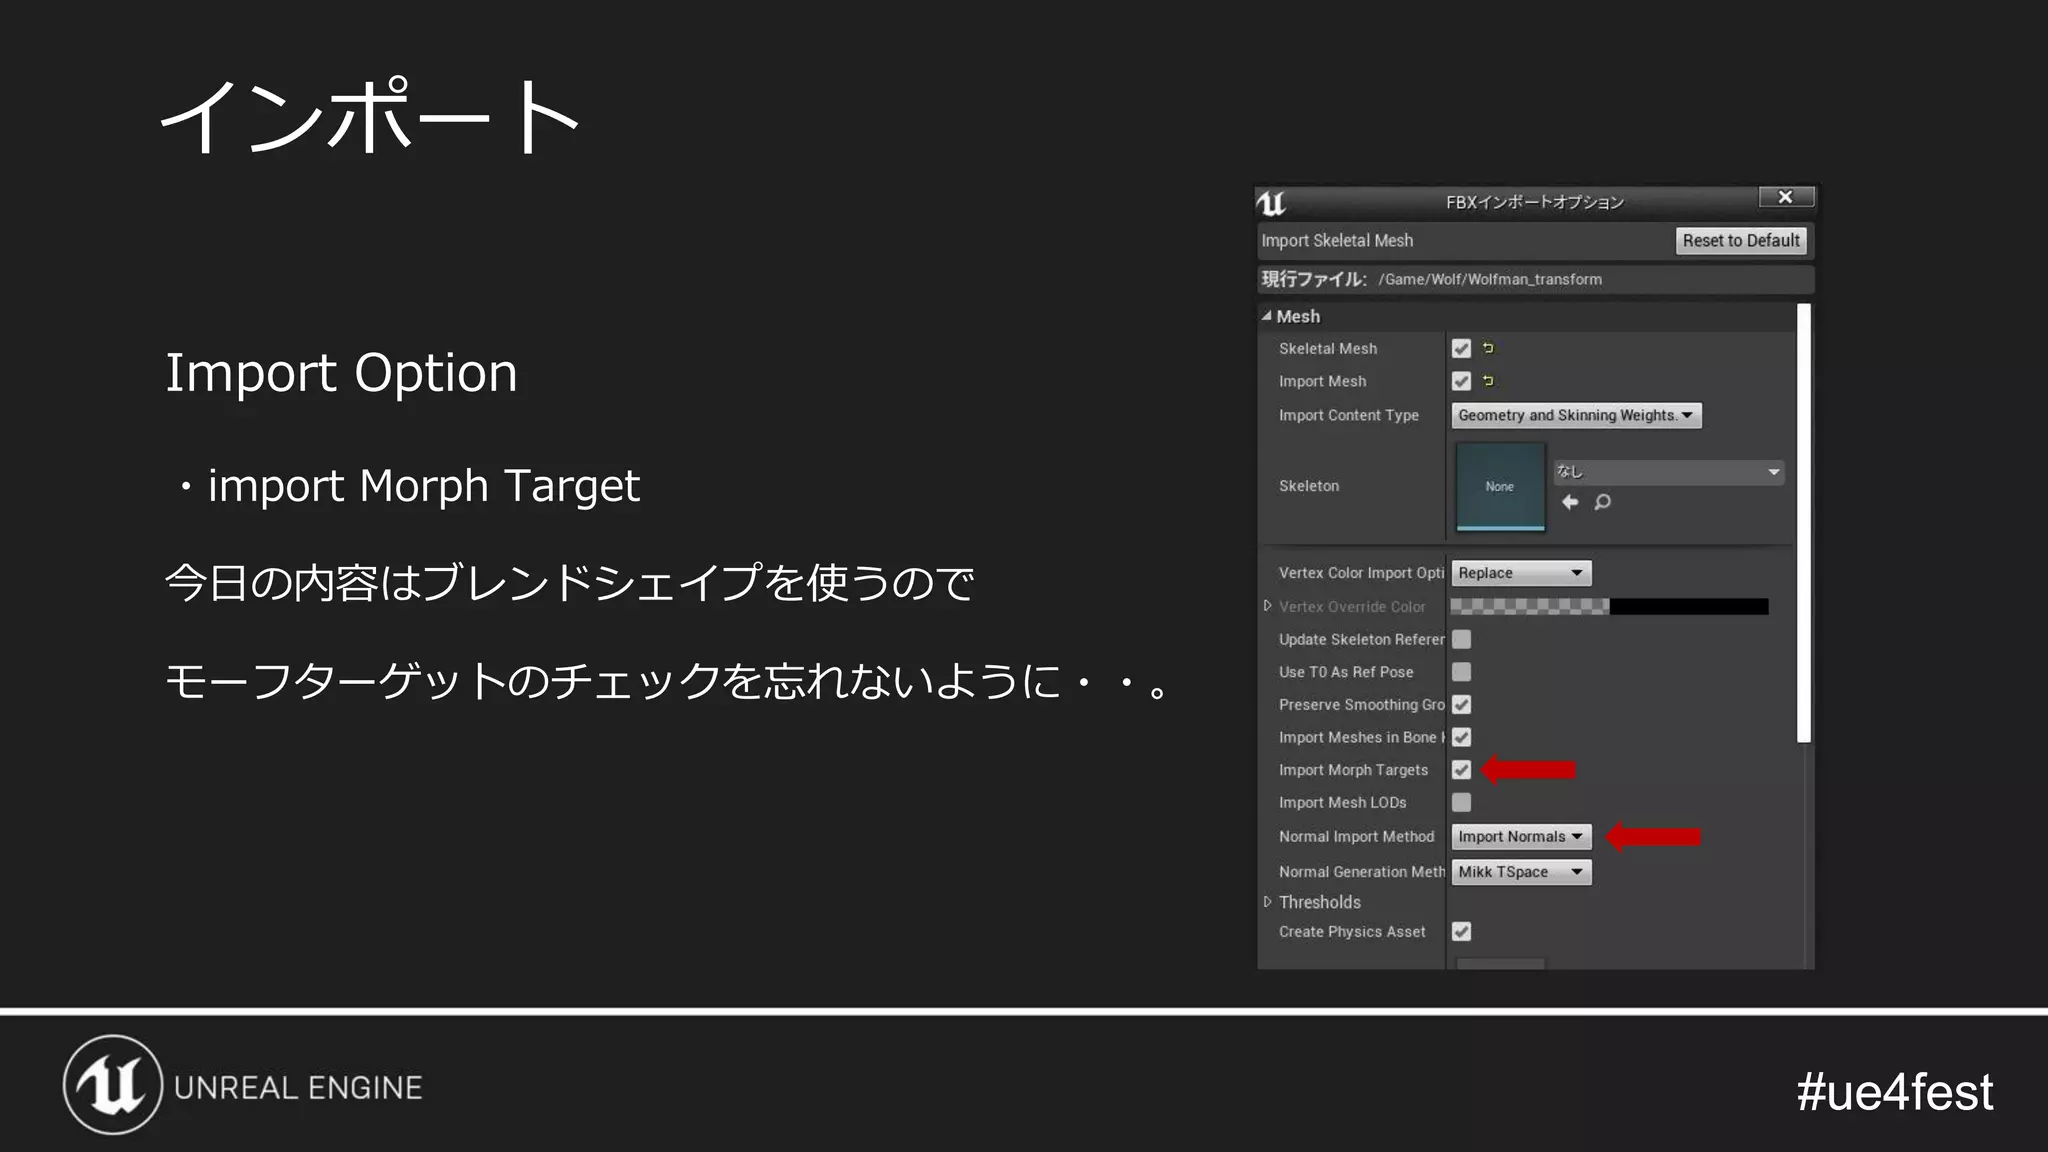Open Vertex Color Import Option Replace dropdown
2048x1152 pixels.
(1521, 573)
